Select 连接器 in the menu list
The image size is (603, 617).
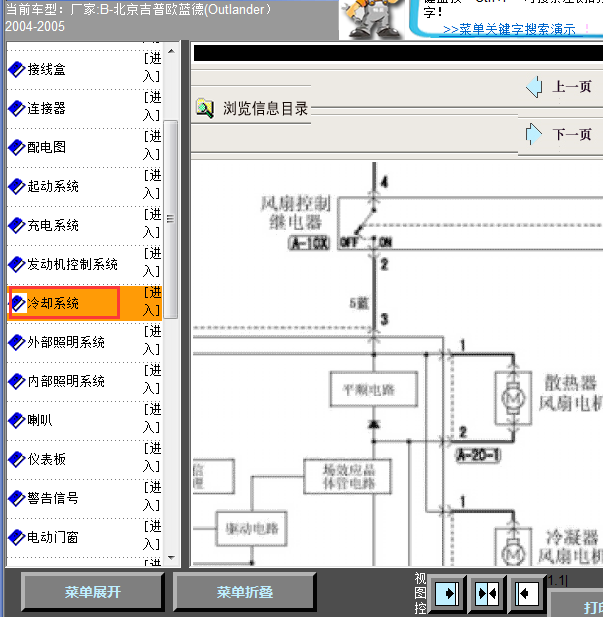46,109
